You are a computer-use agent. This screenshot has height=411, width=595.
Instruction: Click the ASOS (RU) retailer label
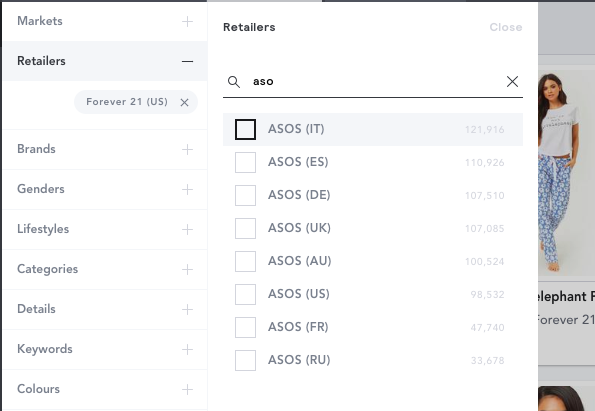pos(299,360)
